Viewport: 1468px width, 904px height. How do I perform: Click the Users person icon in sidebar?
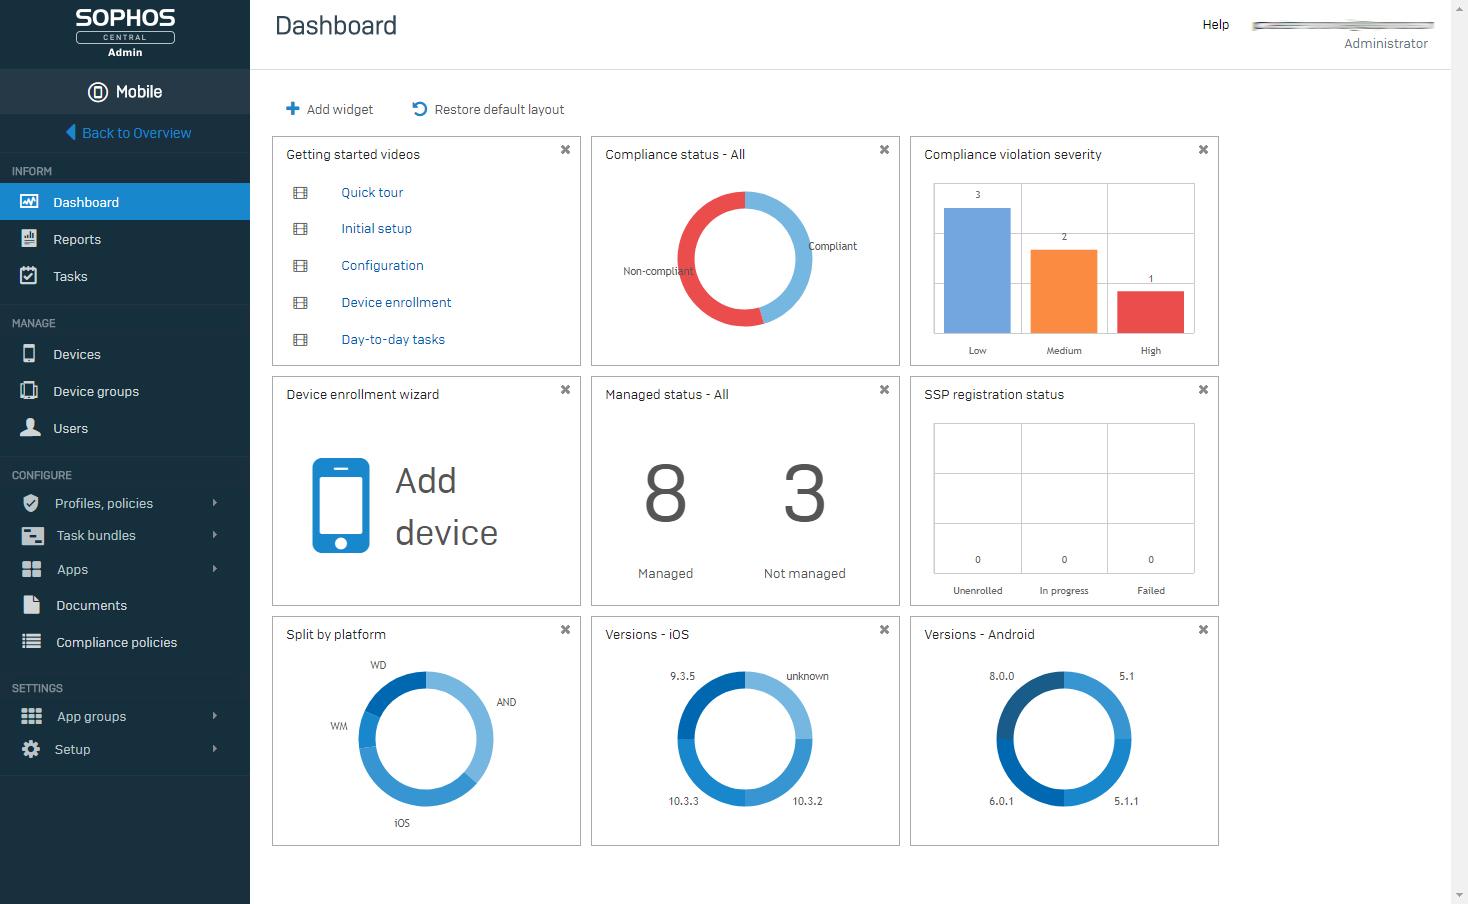[31, 428]
